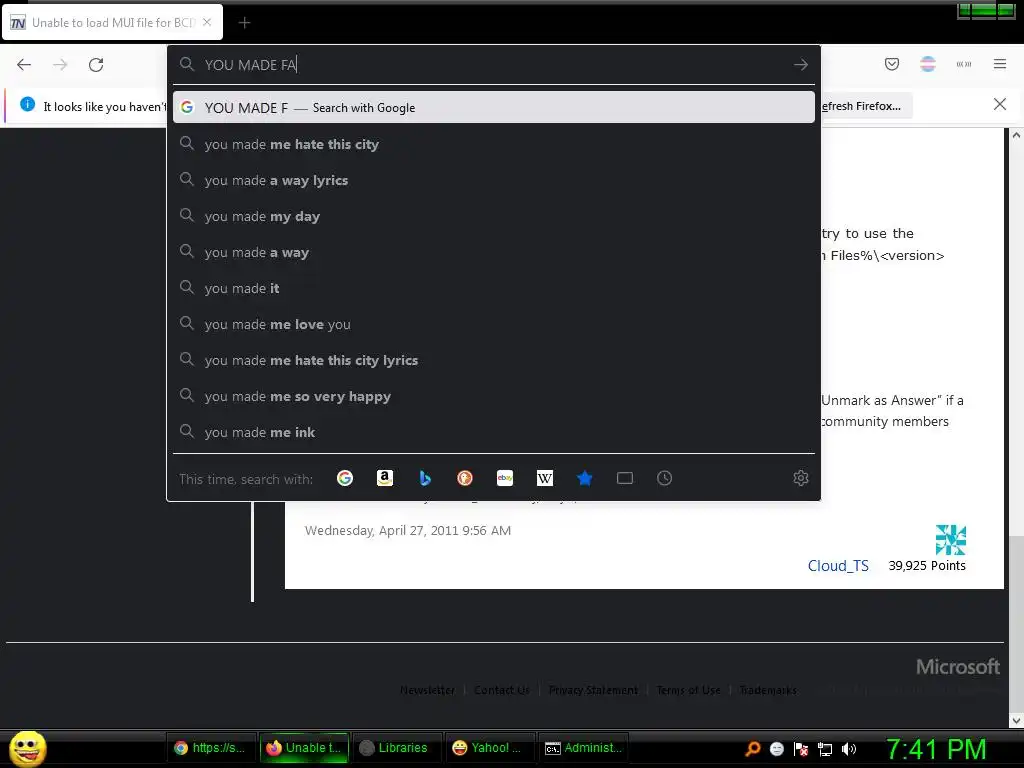Screen dimensions: 1024x768
Task: Choose 'YOU MADE F — Search with Google'
Action: [494, 108]
